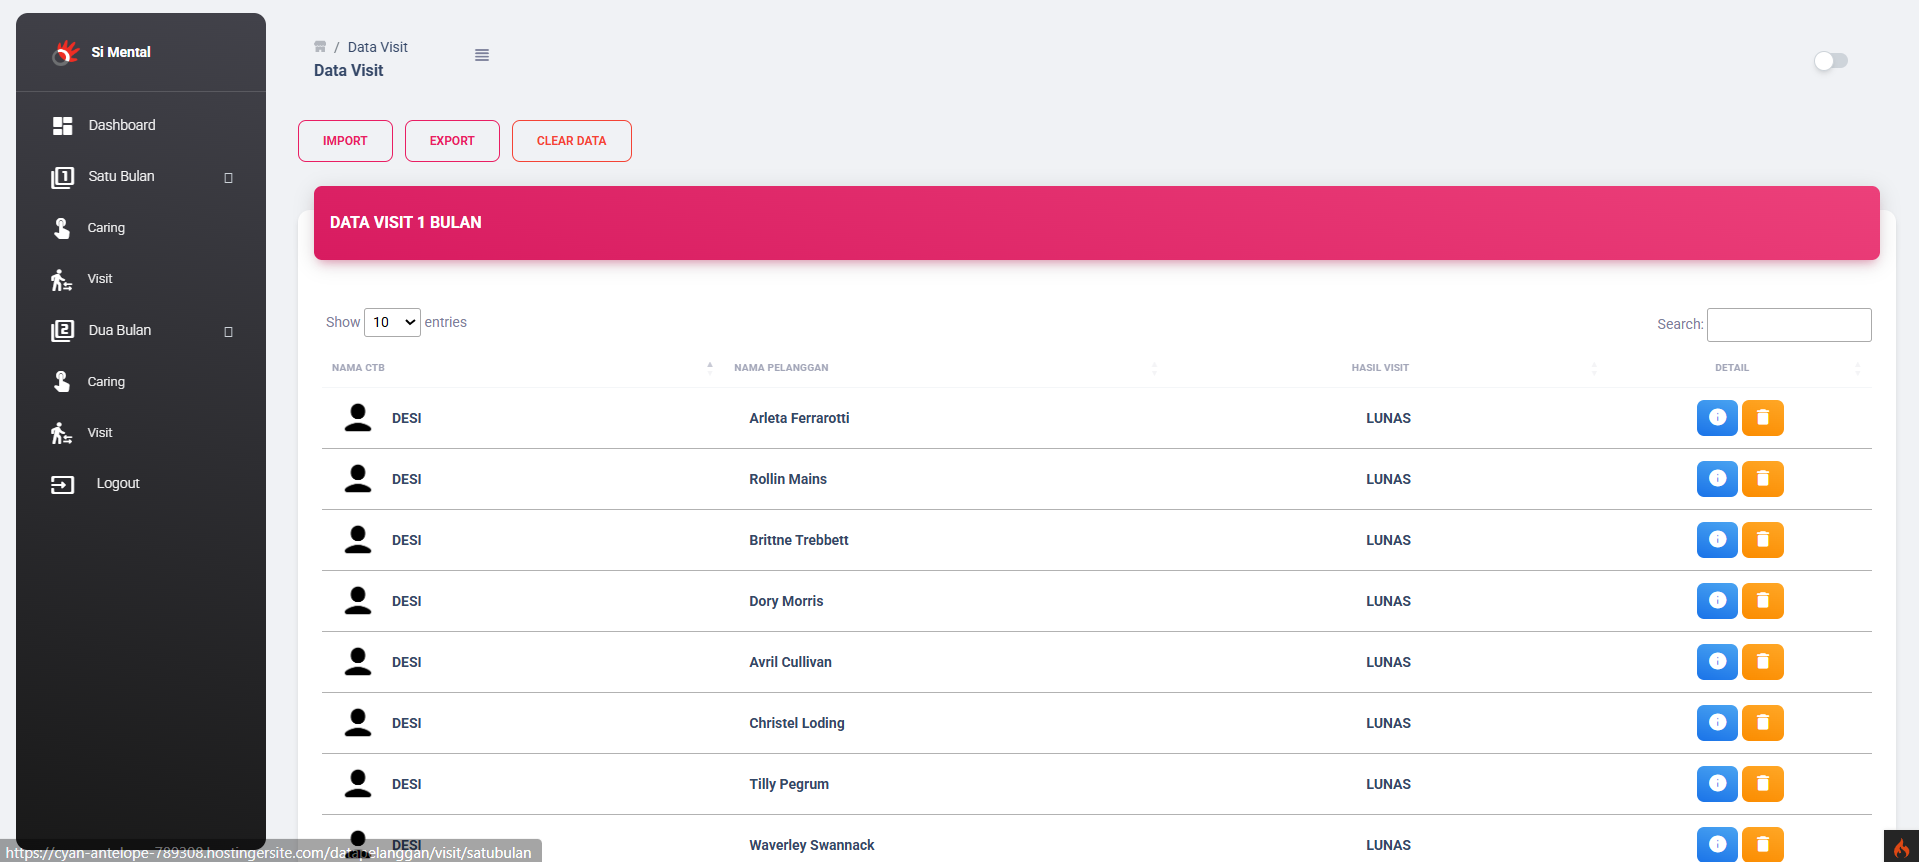The width and height of the screenshot is (1919, 862).
Task: Open detail info for Brittne Trebbett
Action: (x=1717, y=540)
